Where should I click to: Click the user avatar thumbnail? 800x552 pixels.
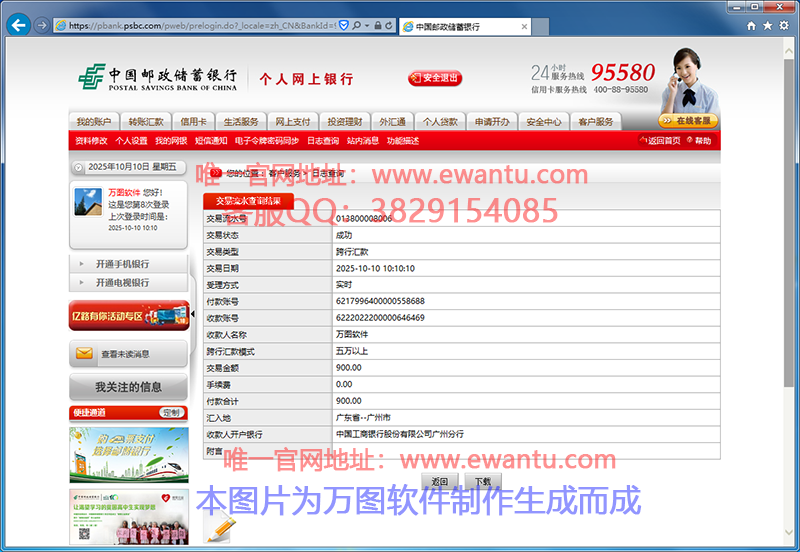88,202
